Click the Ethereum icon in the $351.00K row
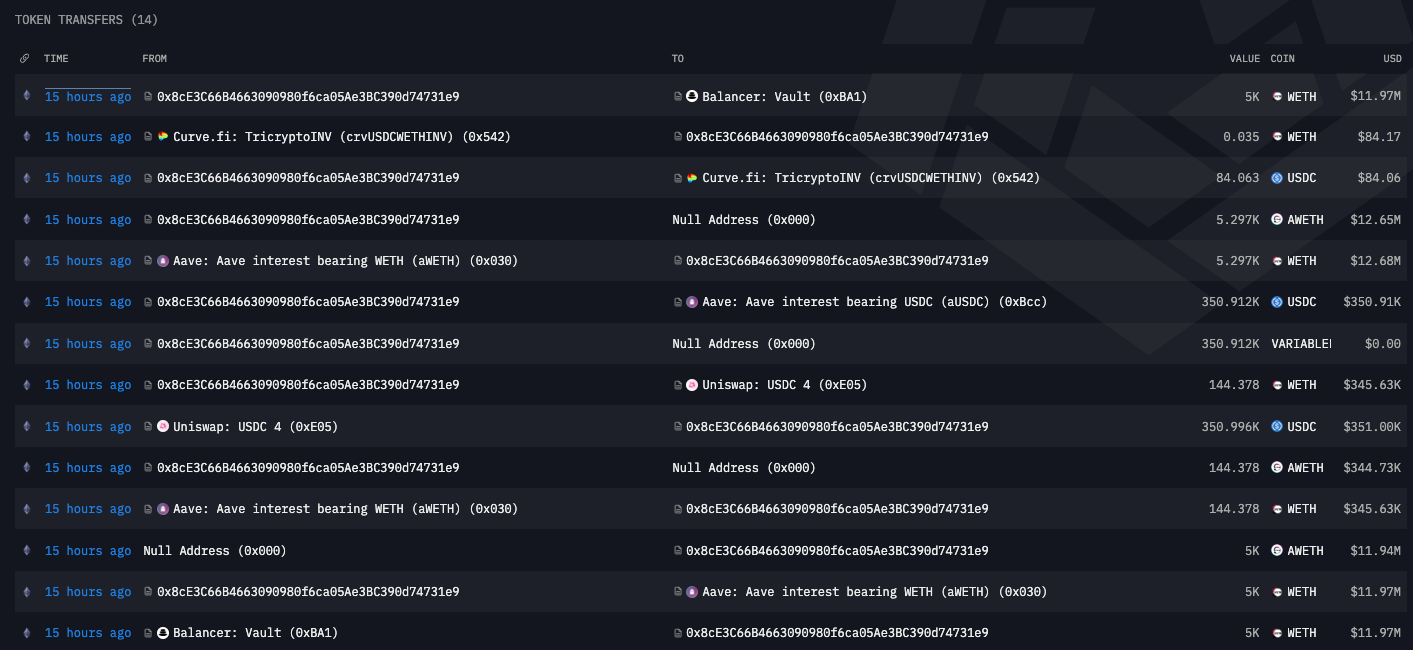This screenshot has height=650, width=1413. (27, 427)
